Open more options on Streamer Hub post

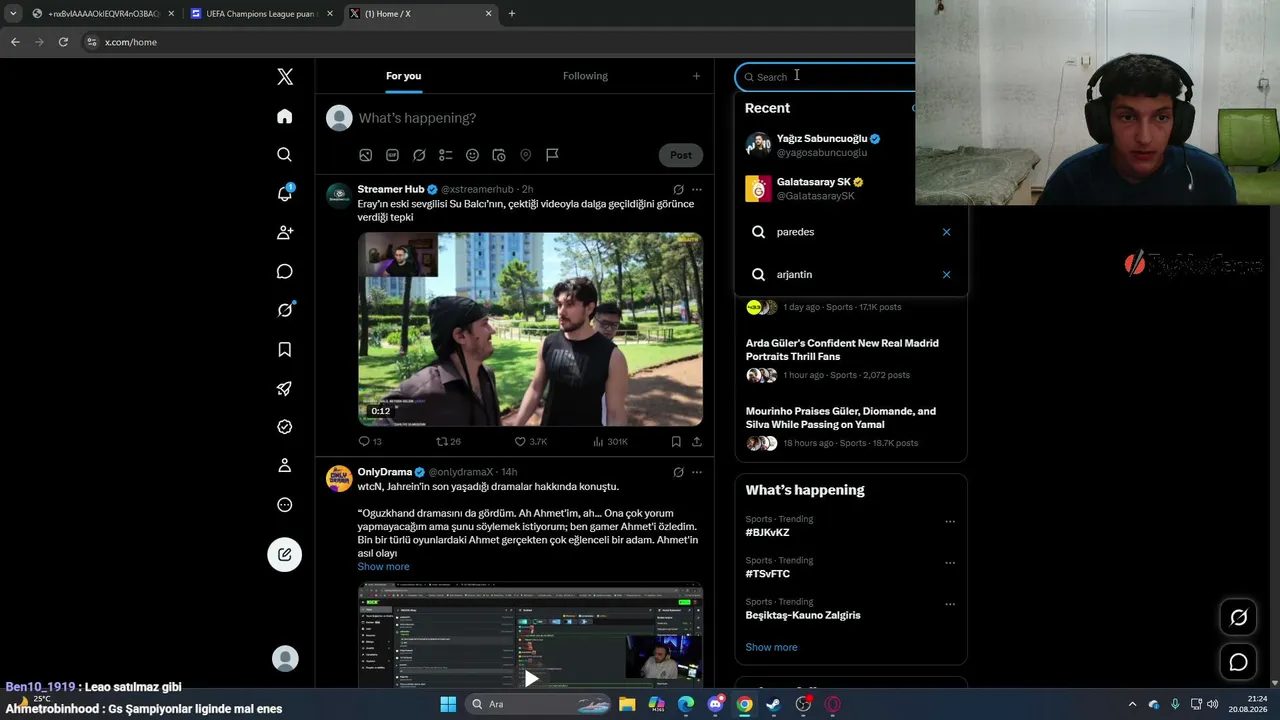pyautogui.click(x=697, y=189)
